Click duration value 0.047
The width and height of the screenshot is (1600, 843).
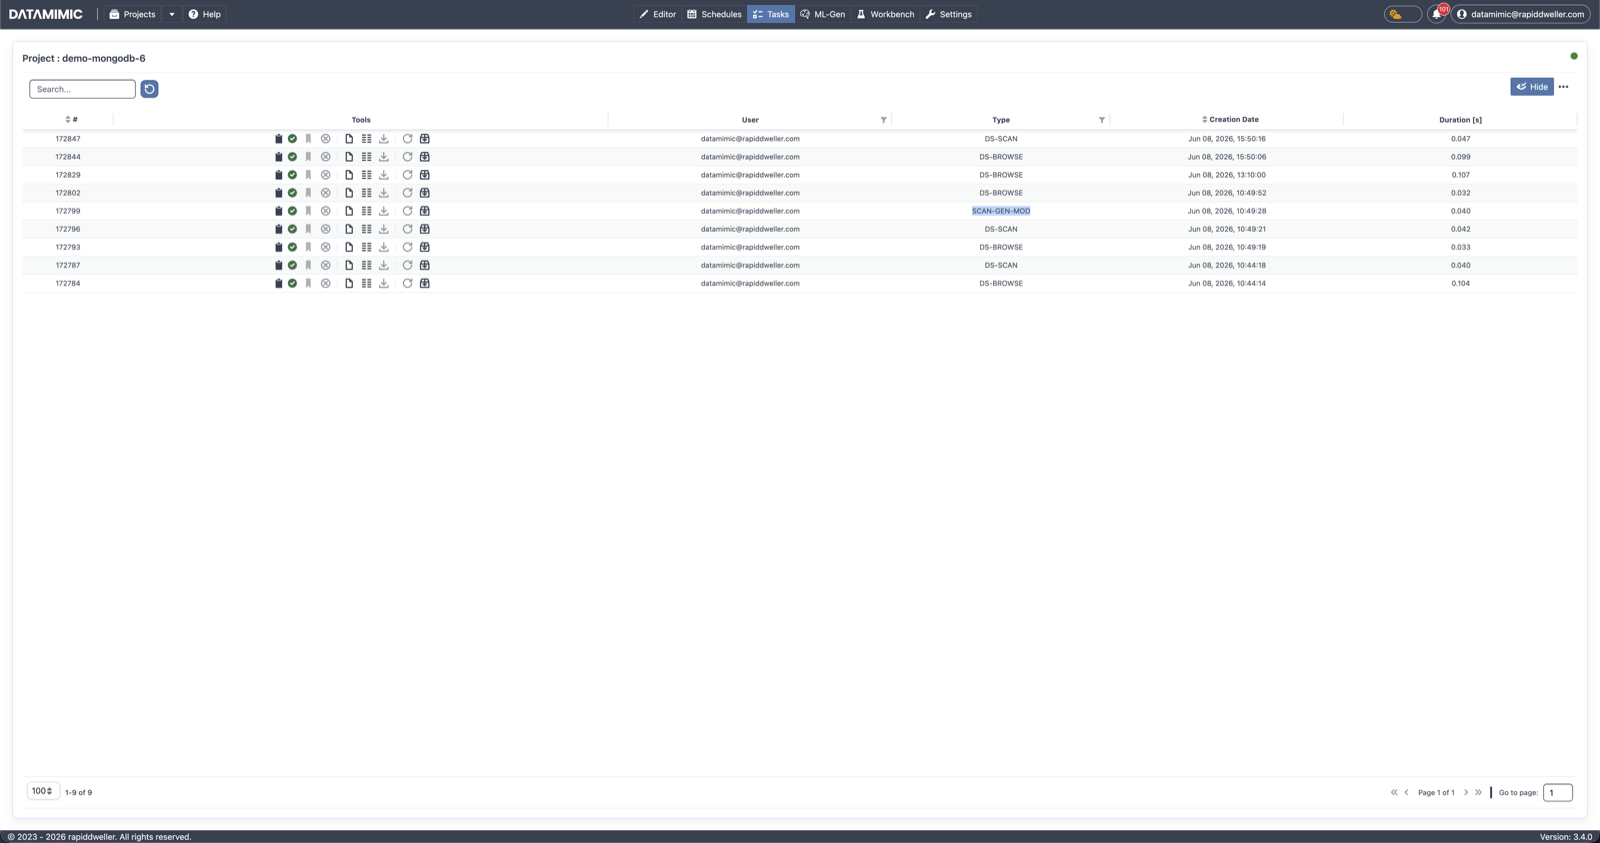[x=1461, y=139]
